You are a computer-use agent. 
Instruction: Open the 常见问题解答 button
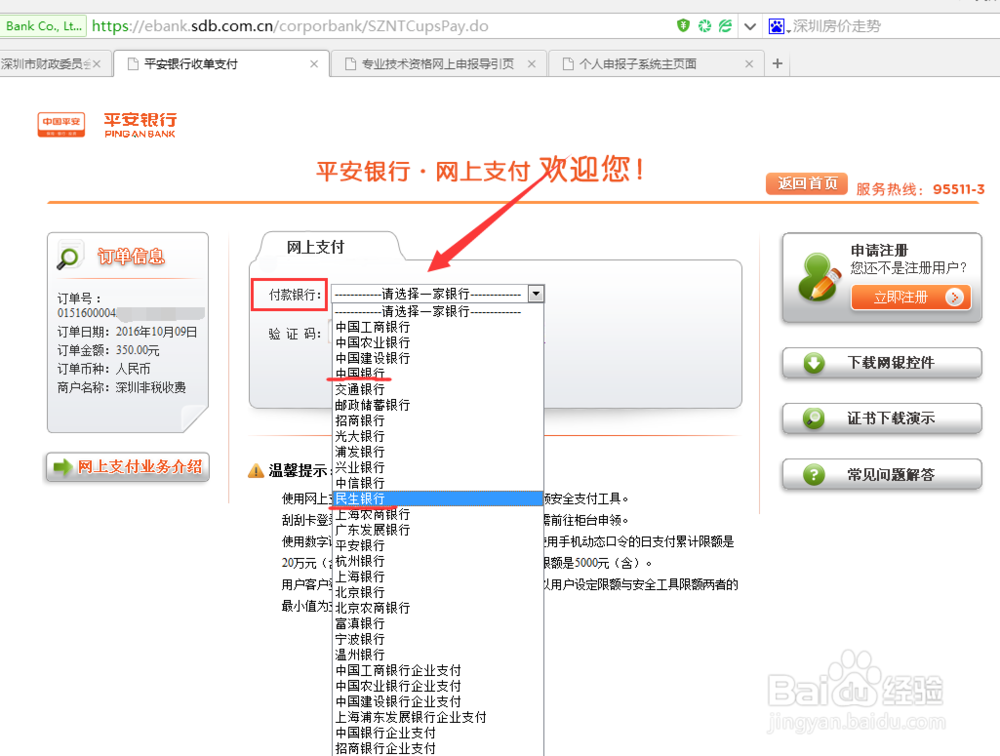click(x=881, y=475)
